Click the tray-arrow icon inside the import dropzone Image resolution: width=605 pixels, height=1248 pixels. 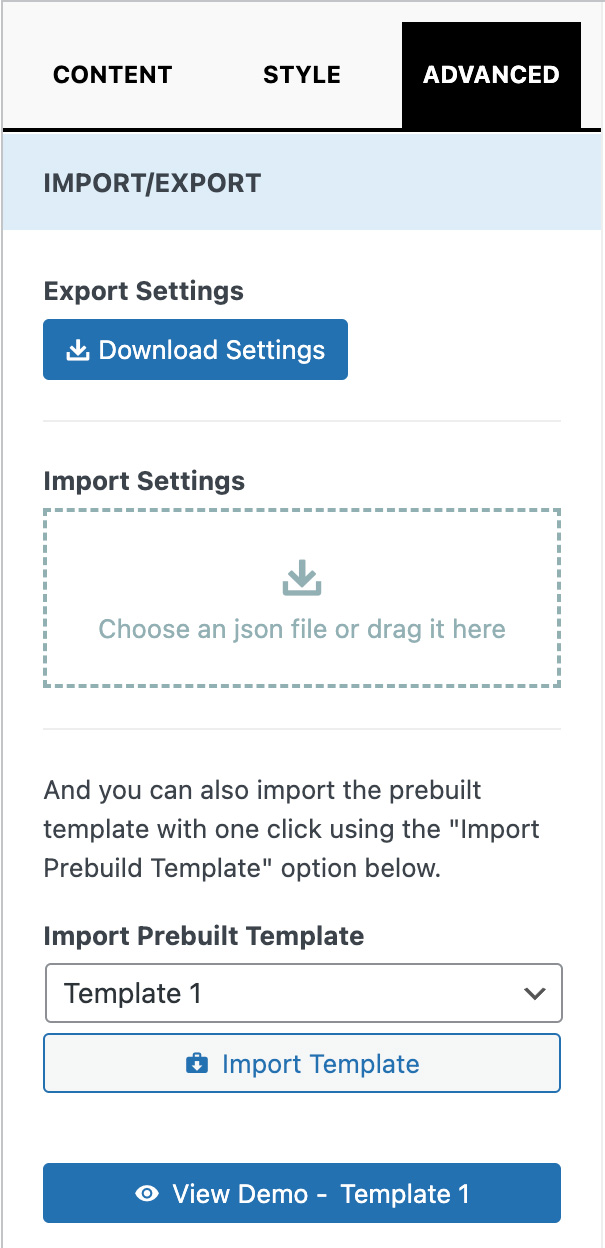coord(302,577)
